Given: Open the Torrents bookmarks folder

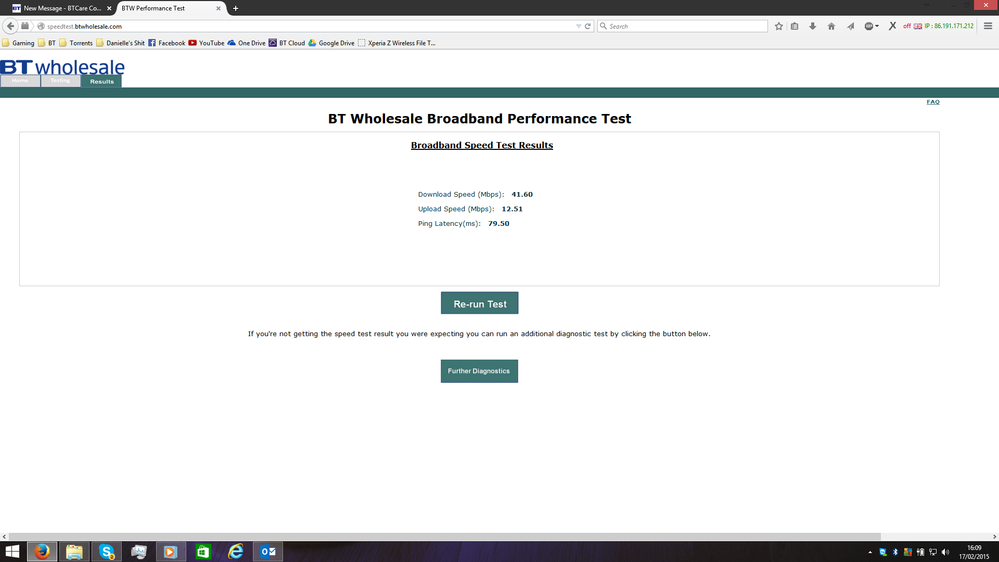Looking at the screenshot, I should tap(76, 43).
